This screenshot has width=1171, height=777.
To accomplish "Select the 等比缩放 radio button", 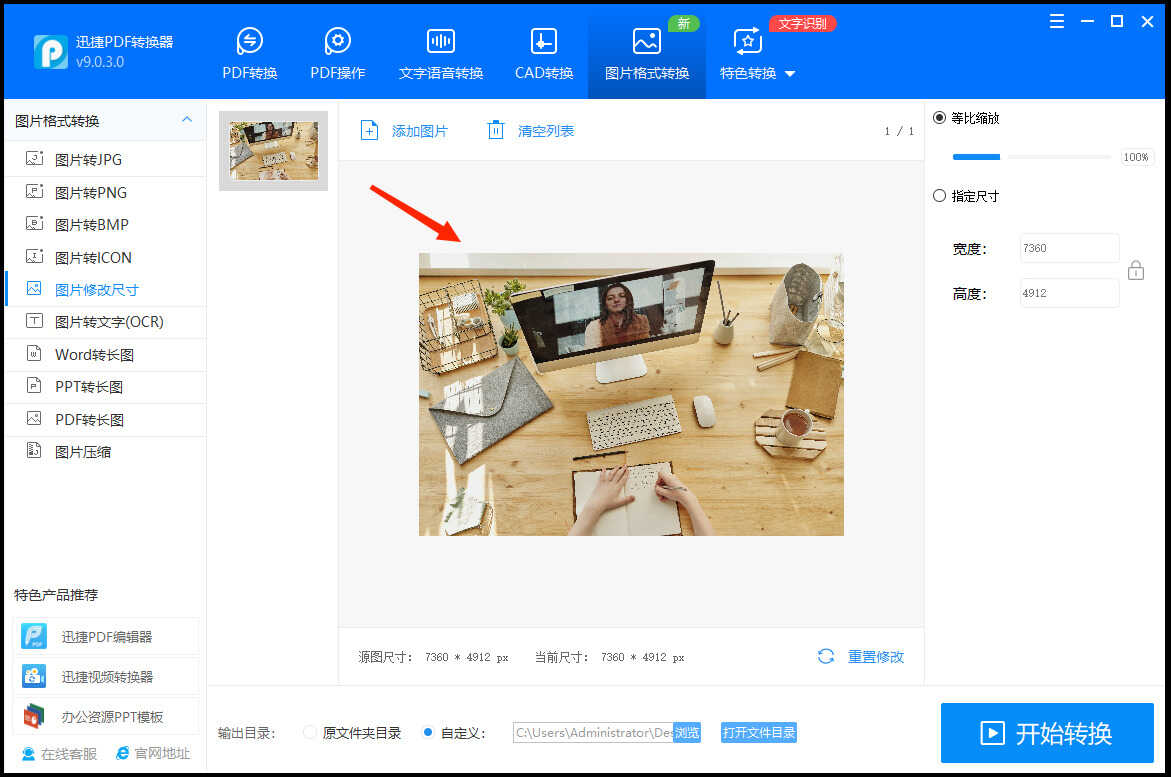I will [x=939, y=117].
